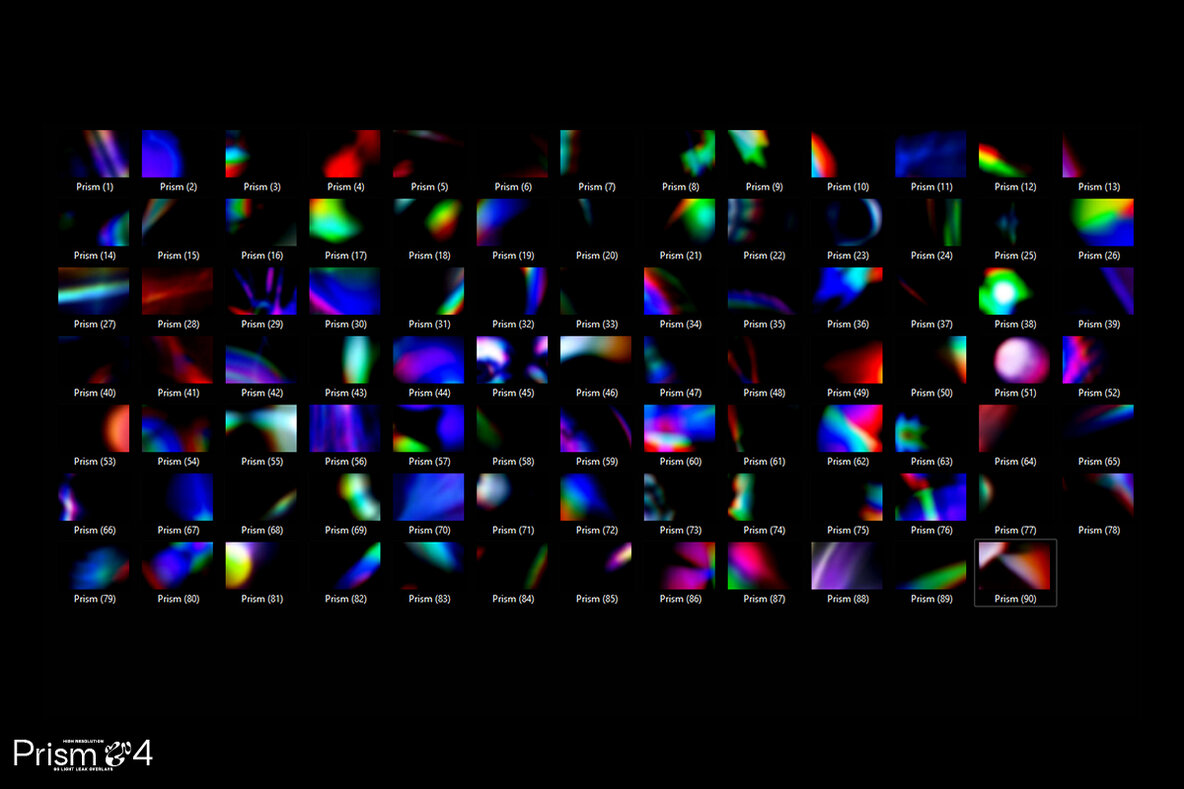Select the Prism (4) red flare thumbnail
The height and width of the screenshot is (789, 1184).
point(345,155)
